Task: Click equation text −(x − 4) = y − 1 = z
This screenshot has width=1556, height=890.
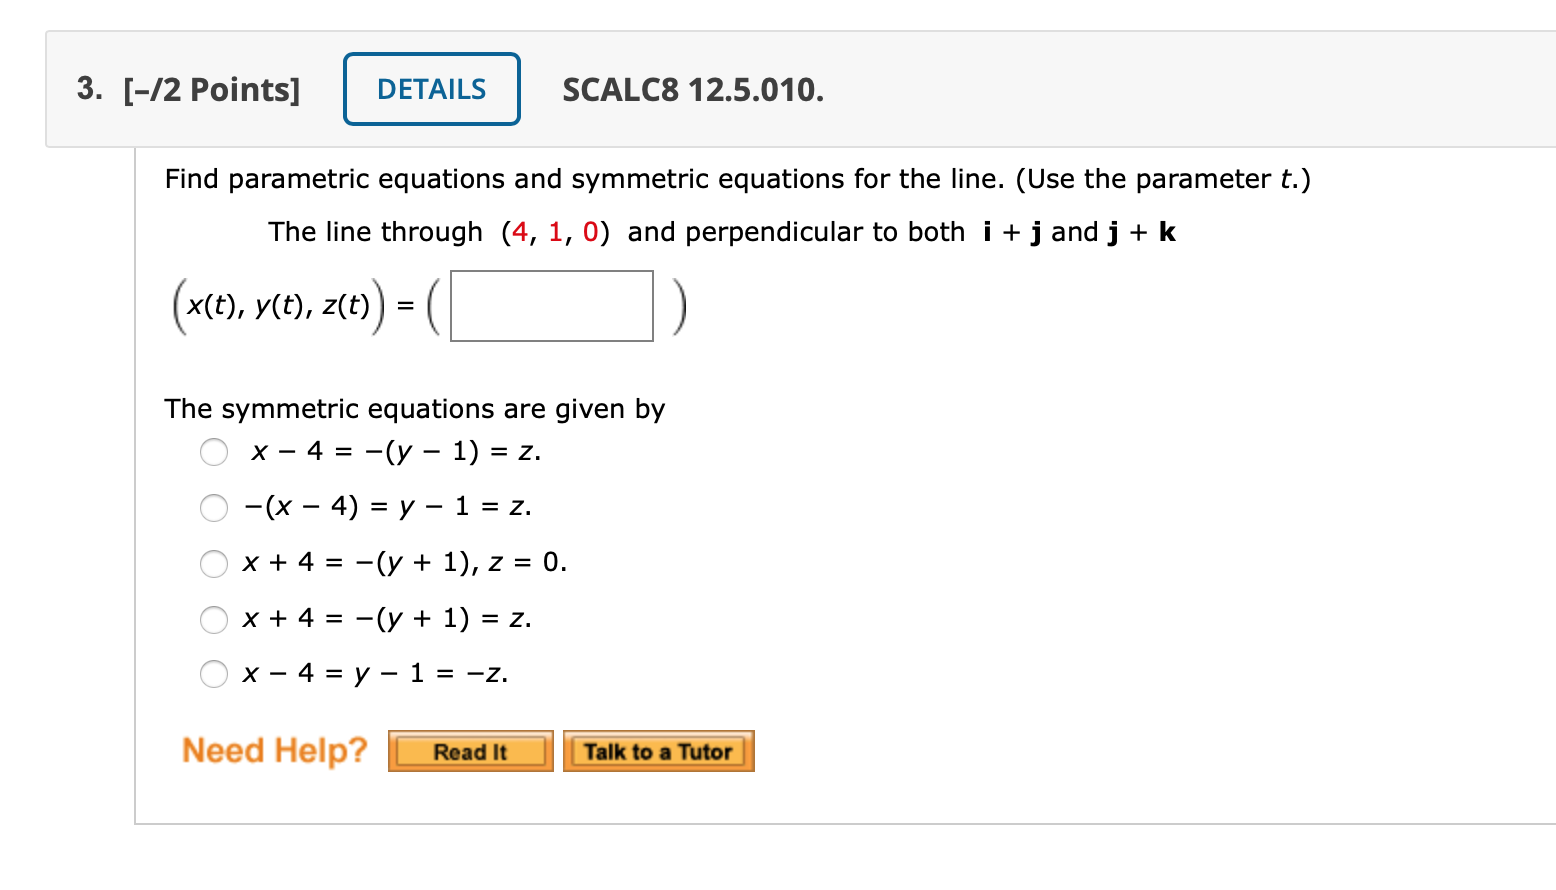Action: [x=388, y=507]
